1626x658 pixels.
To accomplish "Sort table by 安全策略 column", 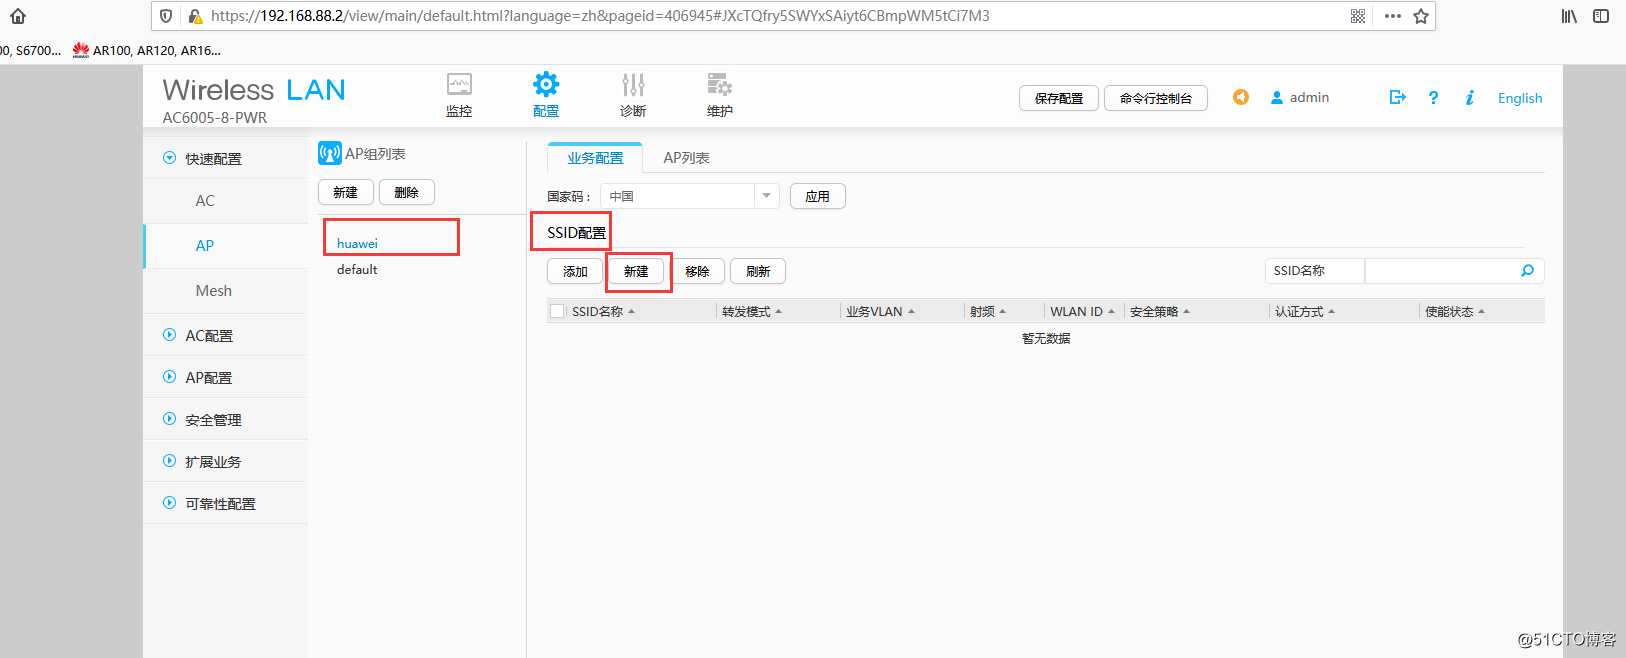I will coord(1160,312).
